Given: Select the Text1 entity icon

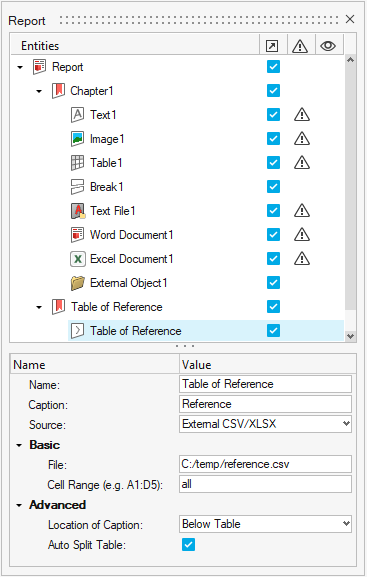Looking at the screenshot, I should pyautogui.click(x=77, y=115).
